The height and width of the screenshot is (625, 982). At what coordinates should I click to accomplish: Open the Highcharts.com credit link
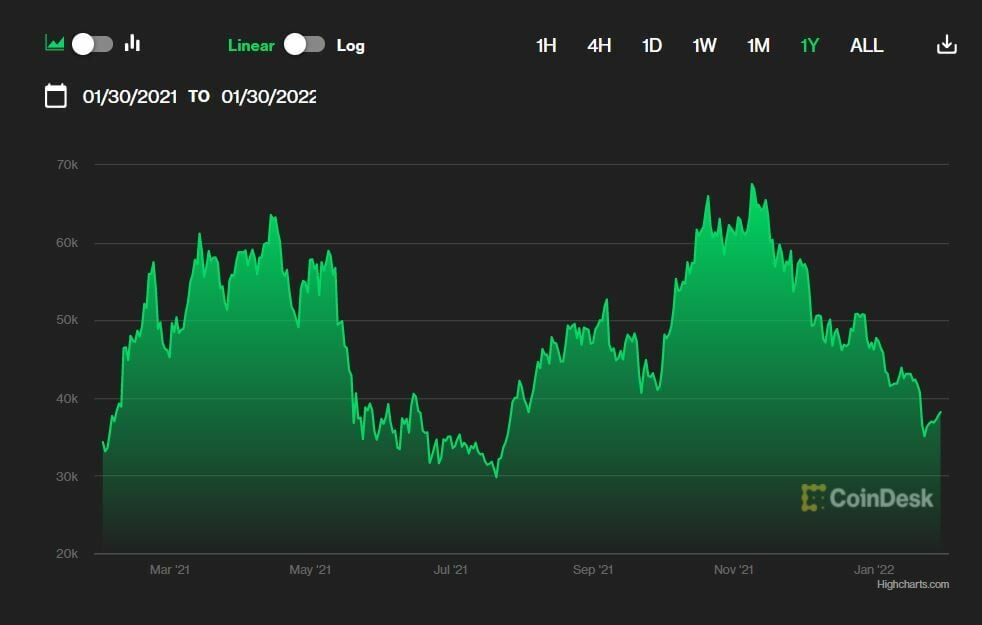click(912, 584)
